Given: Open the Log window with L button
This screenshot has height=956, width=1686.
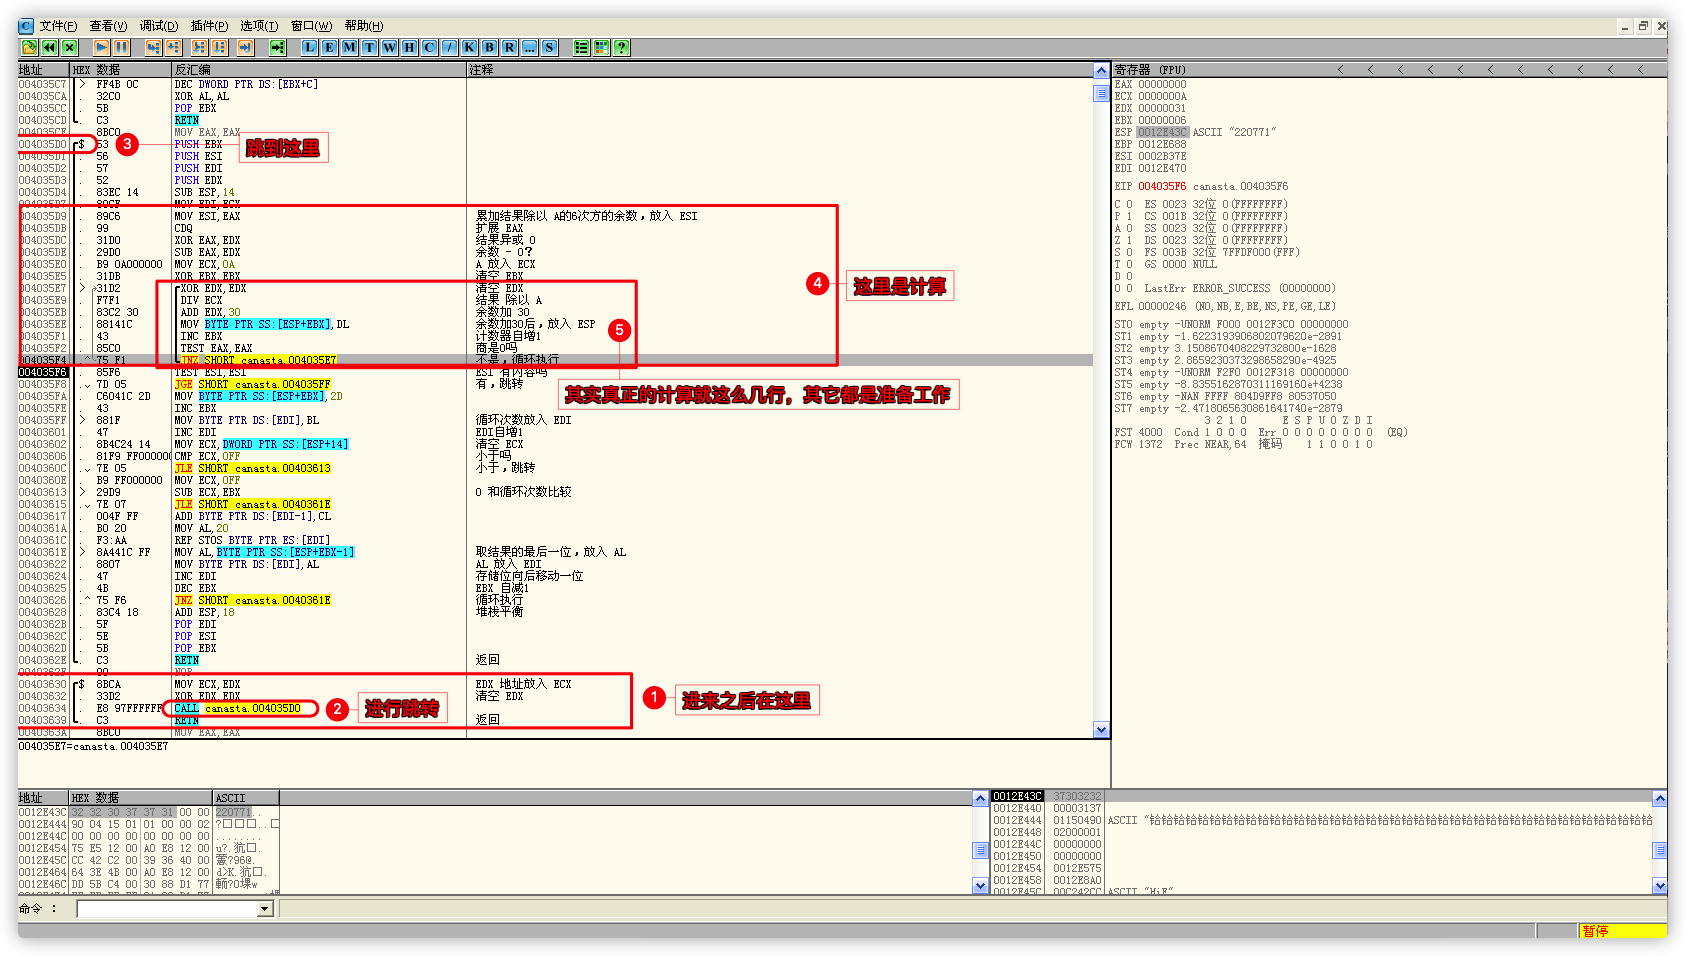Looking at the screenshot, I should point(310,47).
